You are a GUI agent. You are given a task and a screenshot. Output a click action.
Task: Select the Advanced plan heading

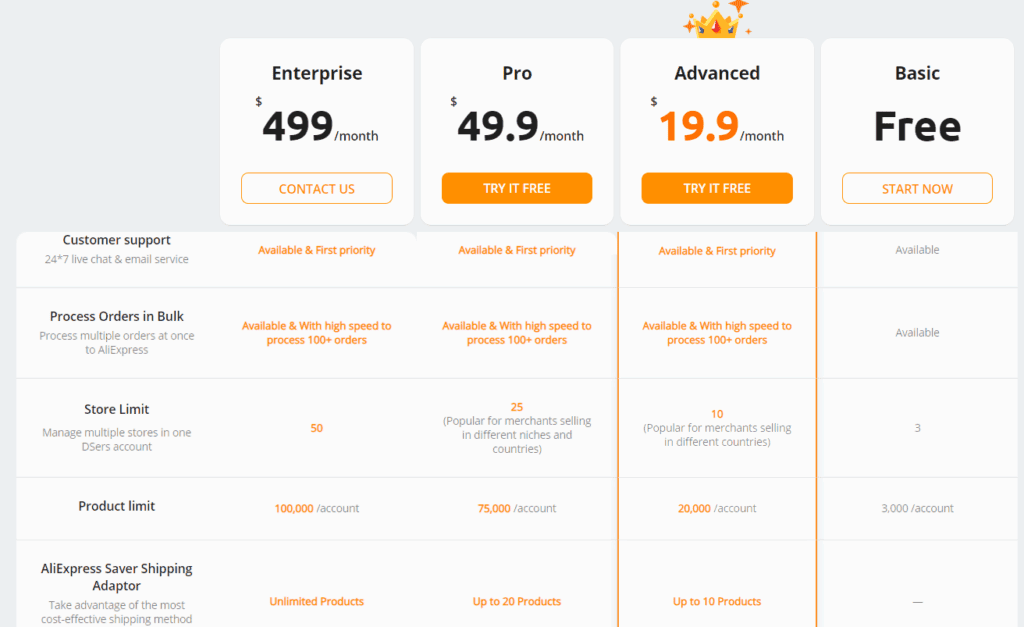(717, 73)
